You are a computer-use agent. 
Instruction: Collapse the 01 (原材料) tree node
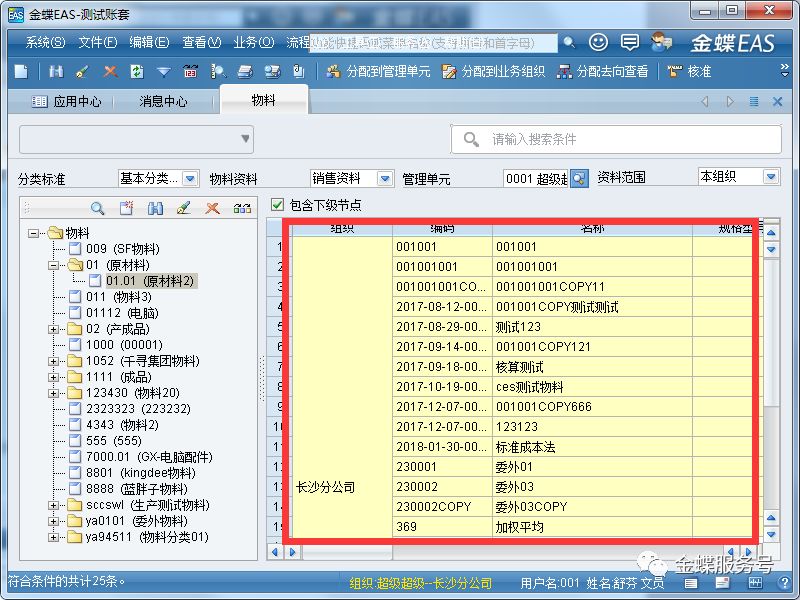53,265
